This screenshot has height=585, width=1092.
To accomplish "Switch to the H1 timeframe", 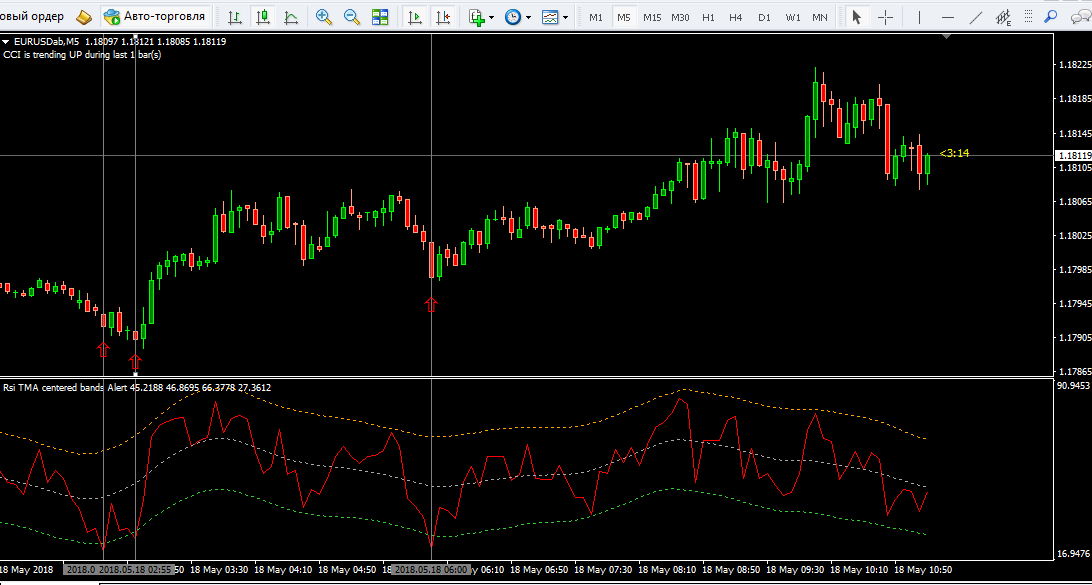I will (708, 17).
